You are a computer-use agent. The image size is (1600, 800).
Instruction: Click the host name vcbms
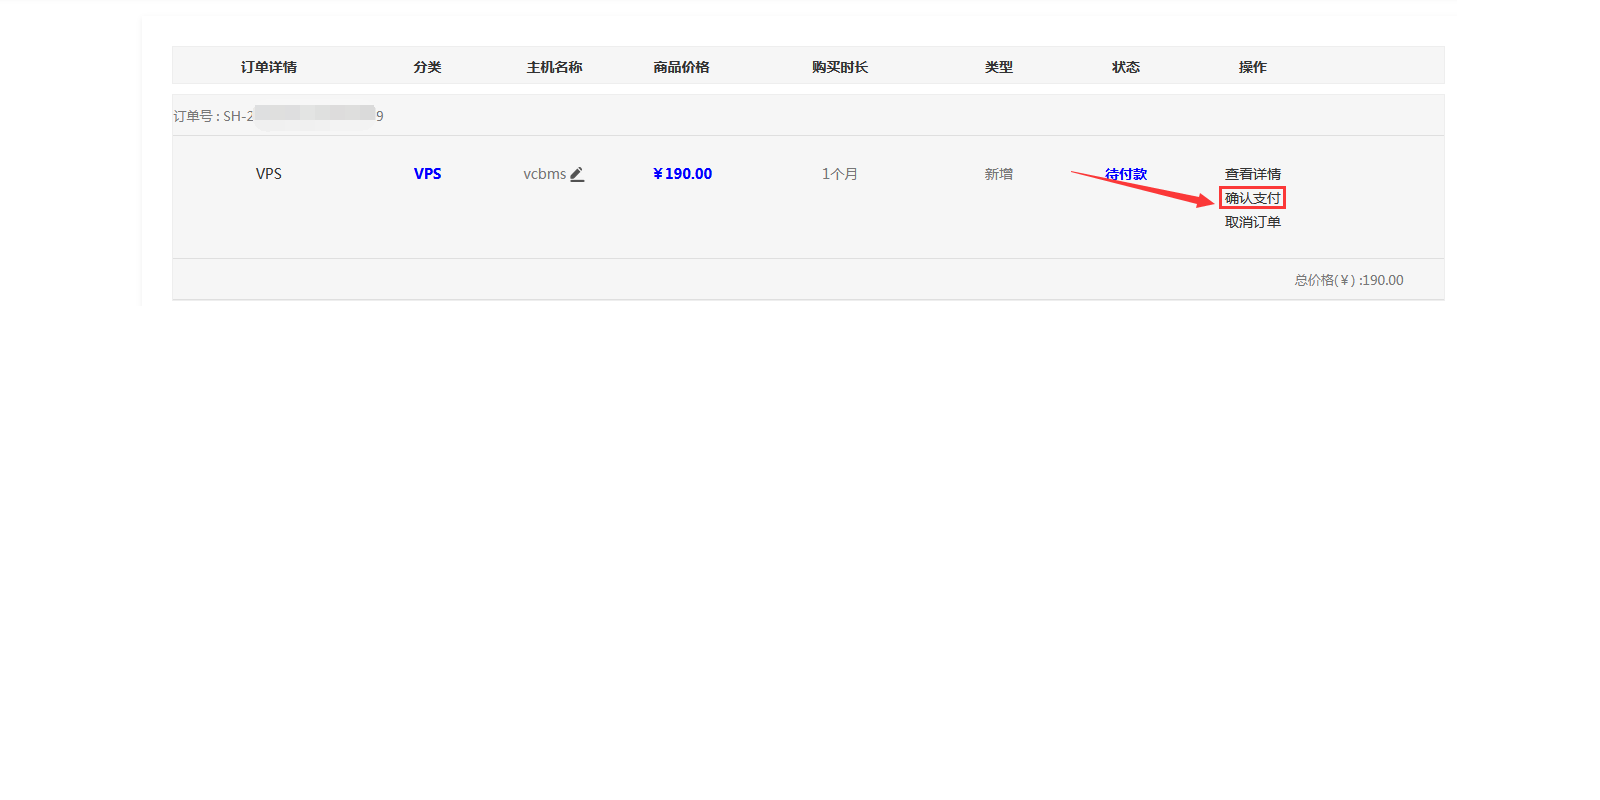coord(545,174)
